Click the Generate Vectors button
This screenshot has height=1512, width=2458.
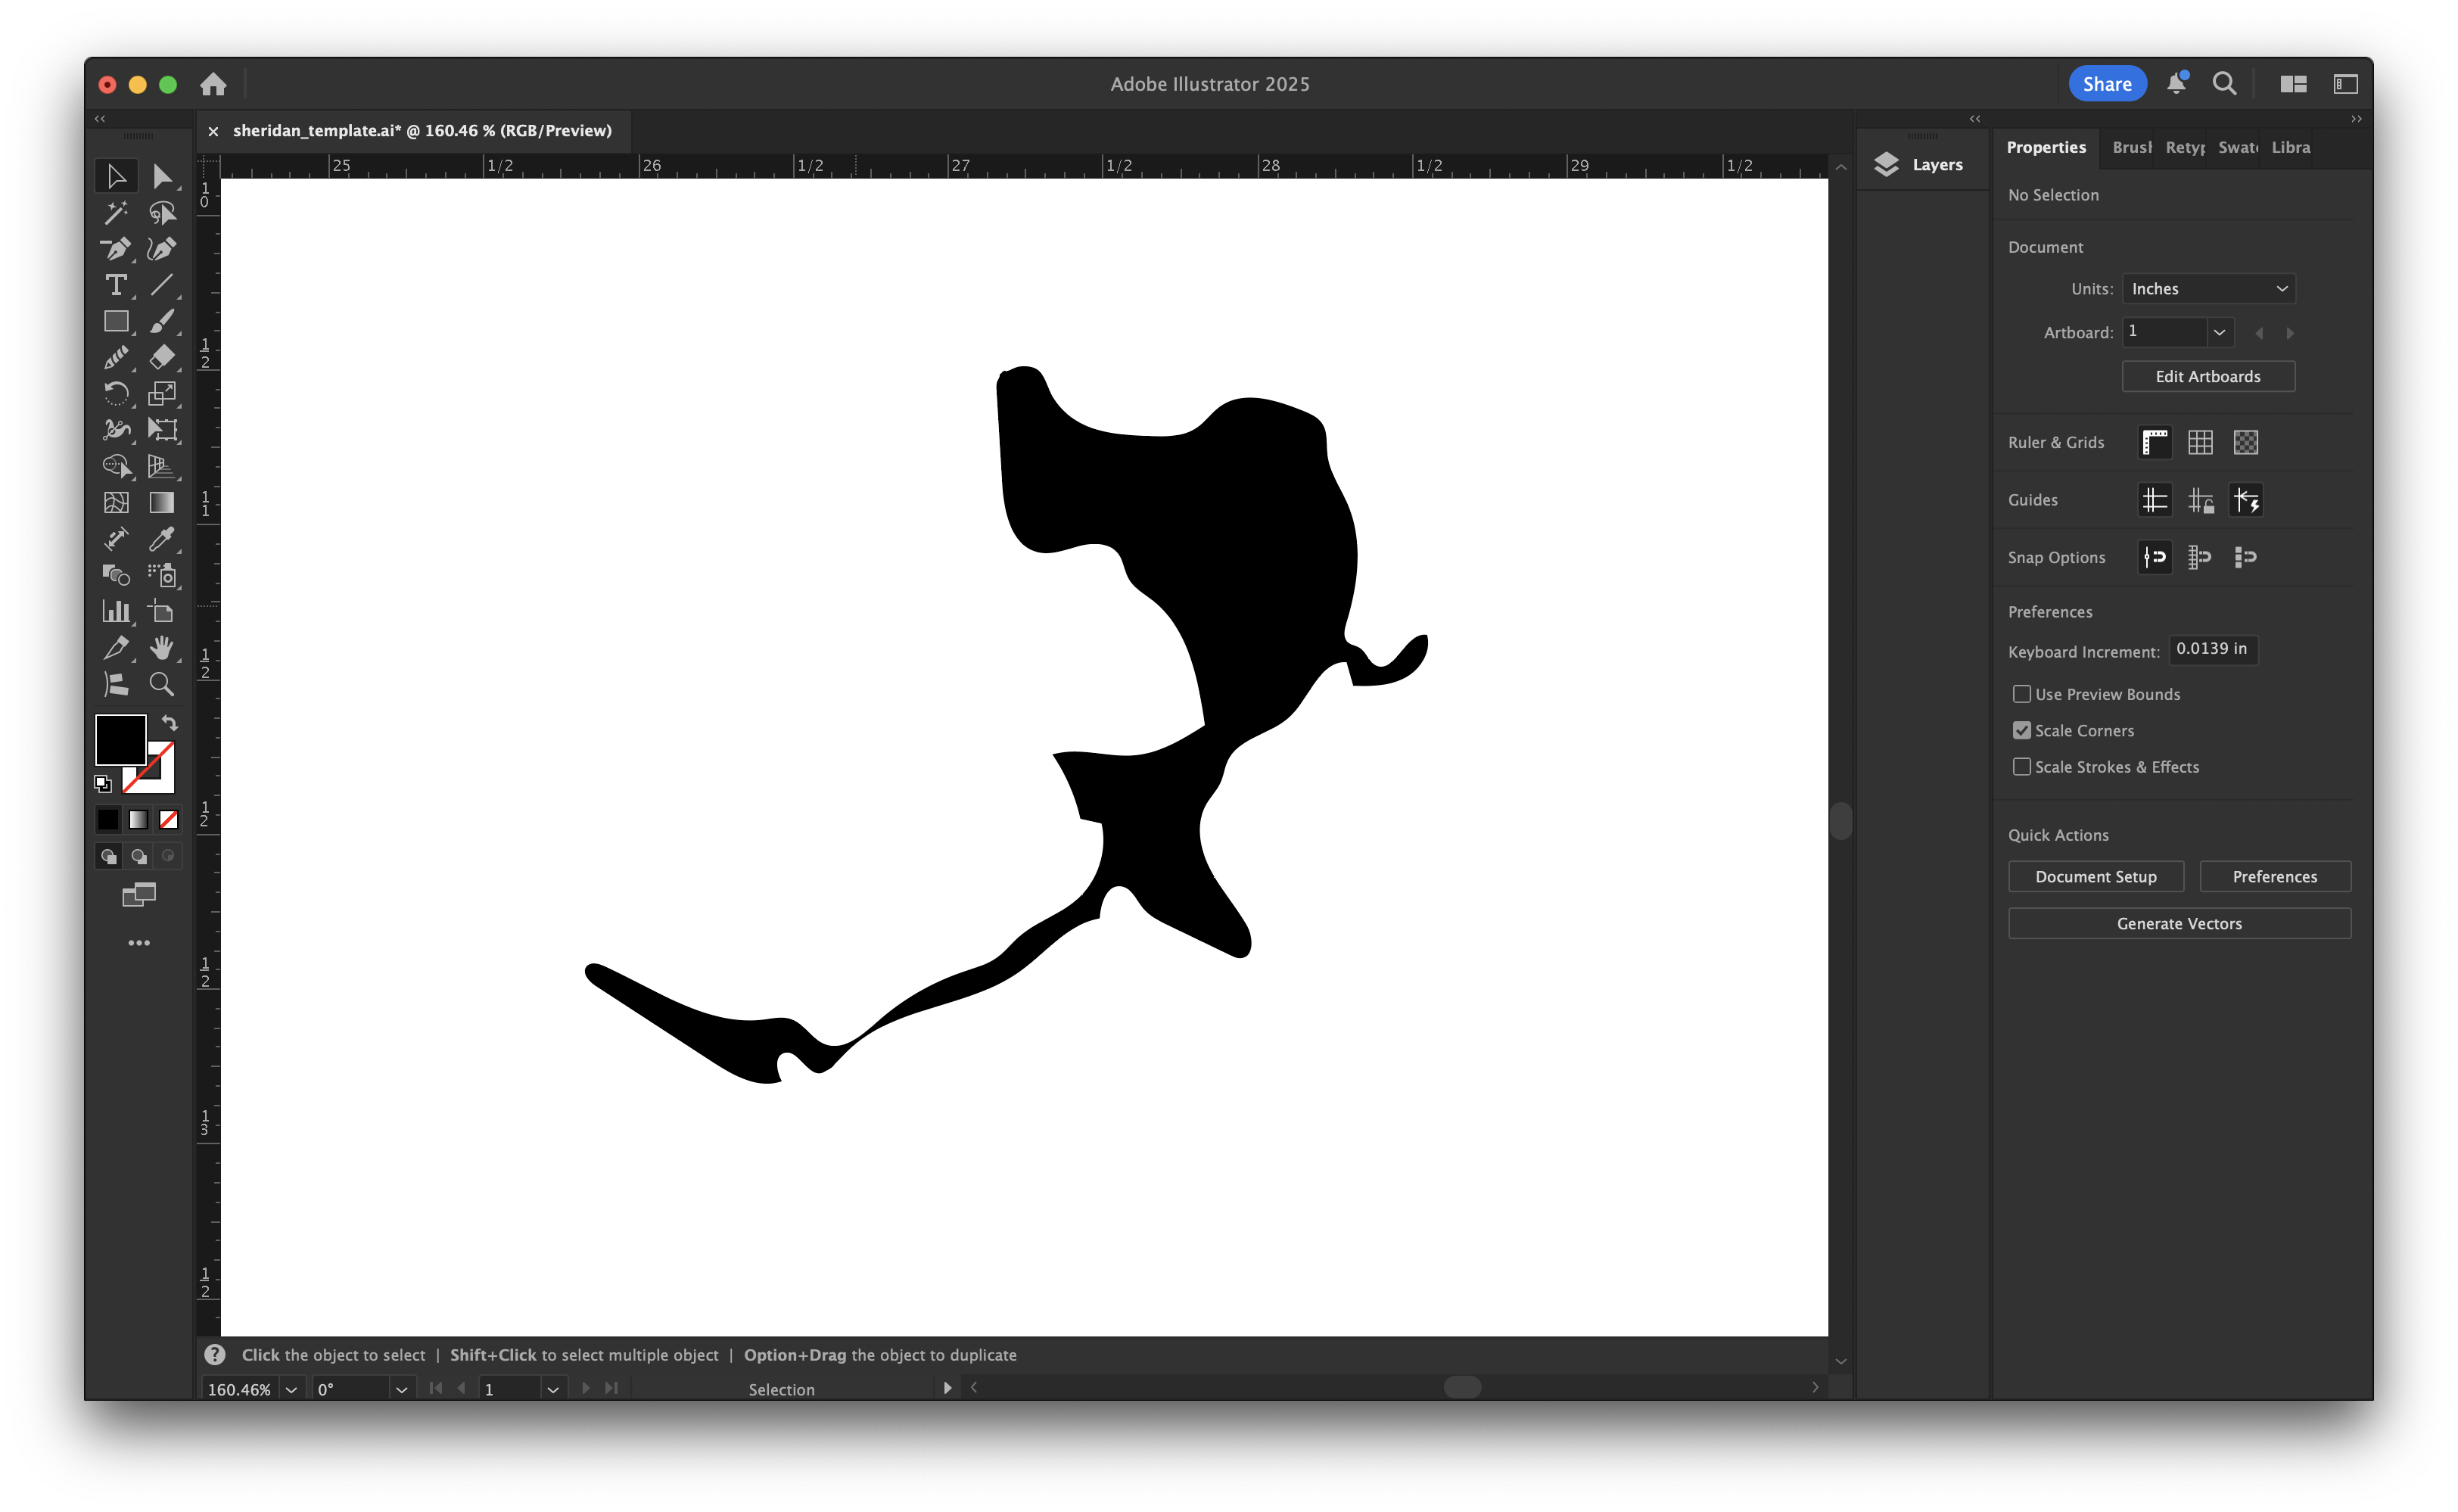click(x=2179, y=923)
